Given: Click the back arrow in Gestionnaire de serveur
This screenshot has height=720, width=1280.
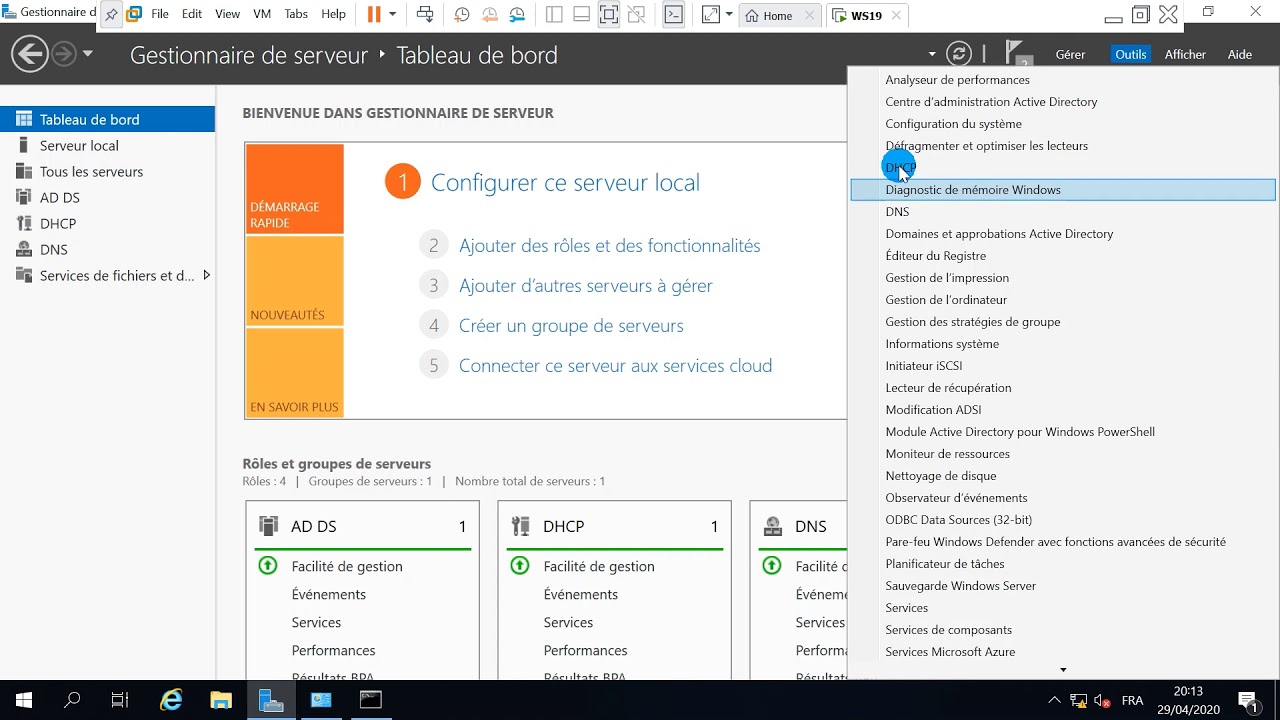Looking at the screenshot, I should tap(30, 54).
